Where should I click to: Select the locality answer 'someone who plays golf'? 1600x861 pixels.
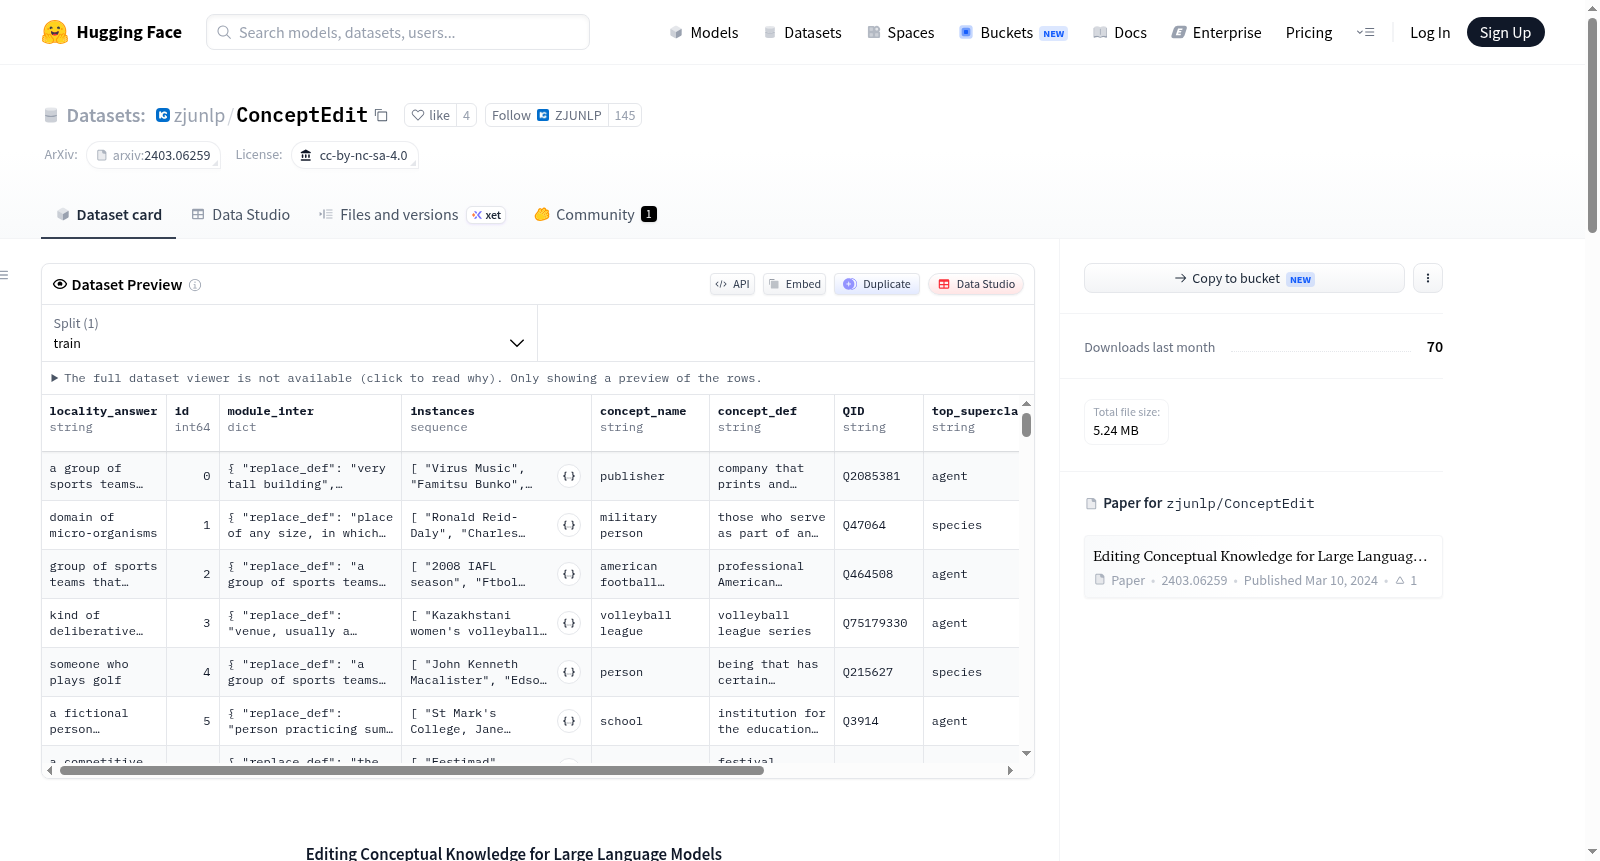(104, 672)
